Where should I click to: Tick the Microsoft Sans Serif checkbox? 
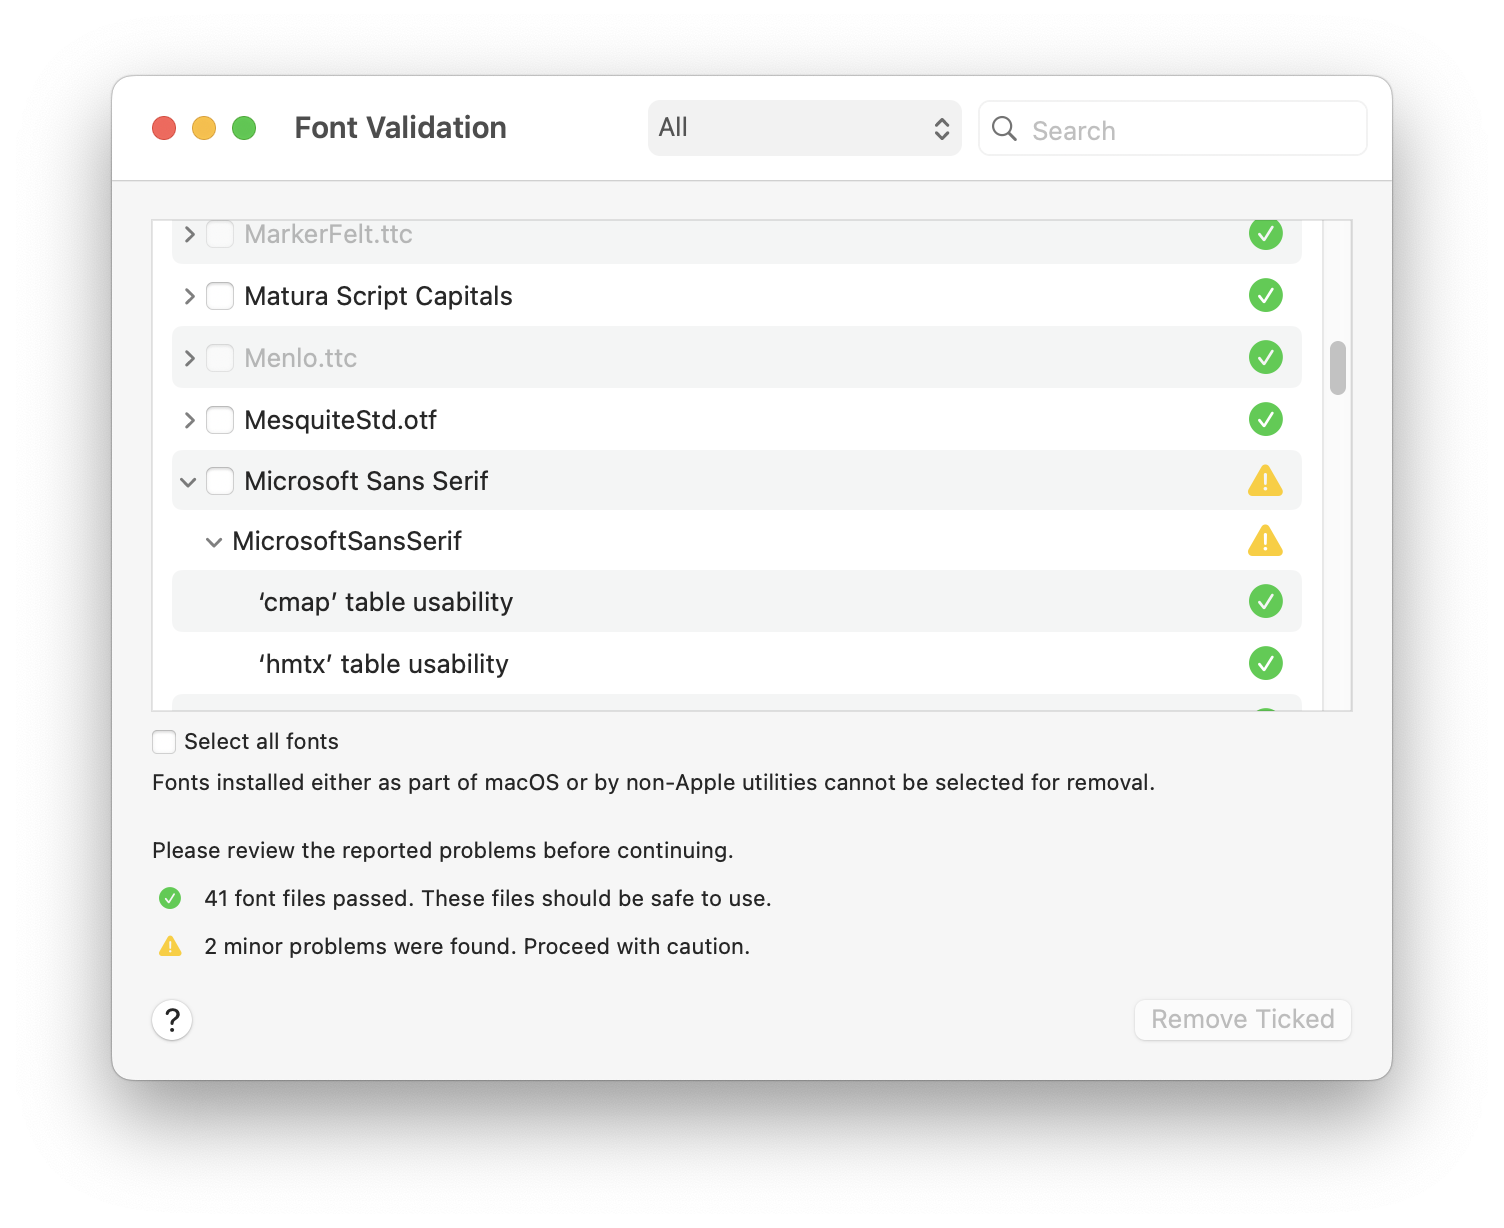tap(220, 481)
